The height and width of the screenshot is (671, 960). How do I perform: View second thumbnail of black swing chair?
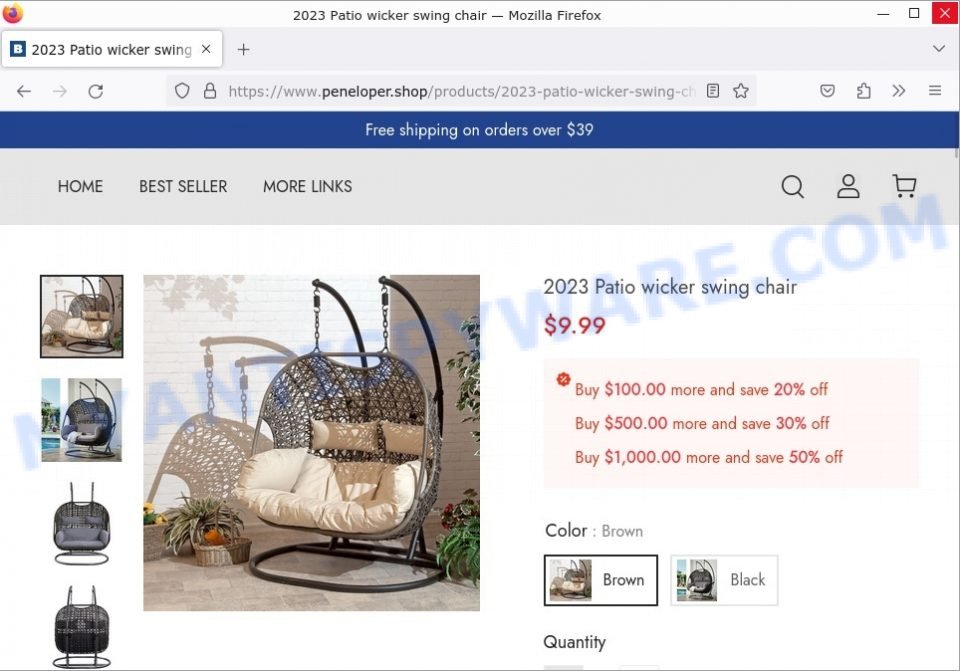[81, 419]
